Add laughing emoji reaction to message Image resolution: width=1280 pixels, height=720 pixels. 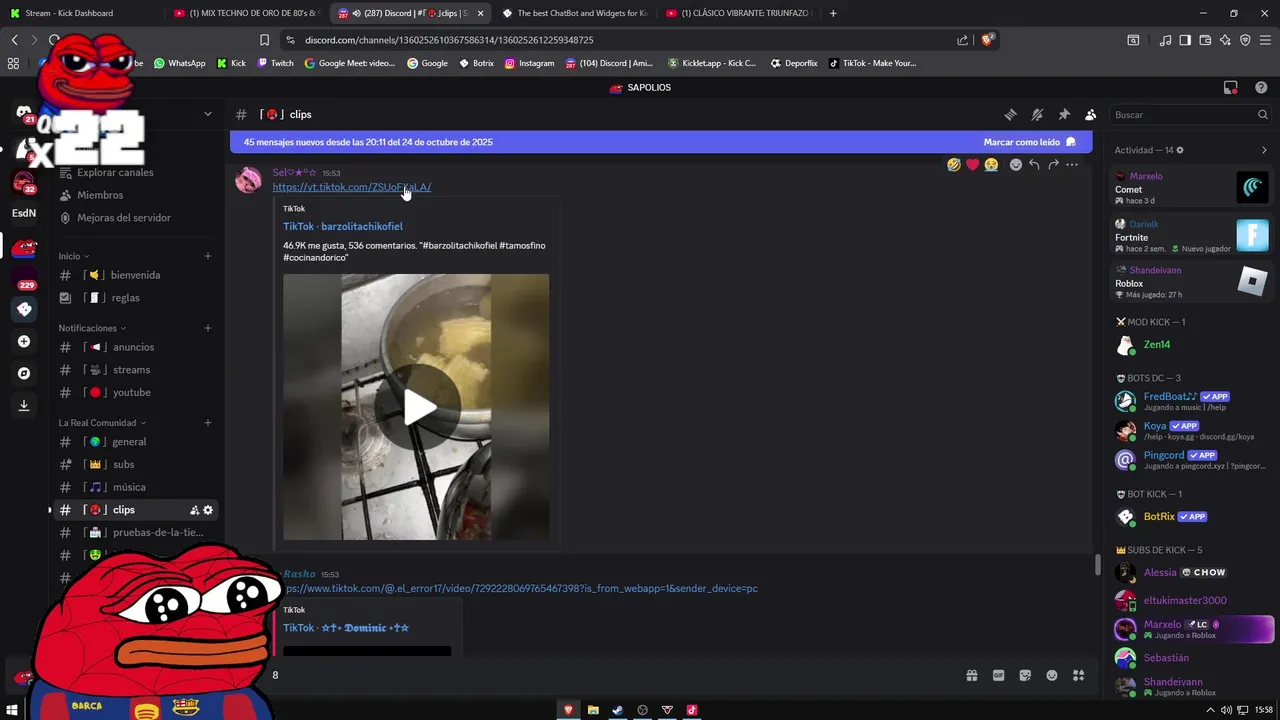(x=954, y=165)
